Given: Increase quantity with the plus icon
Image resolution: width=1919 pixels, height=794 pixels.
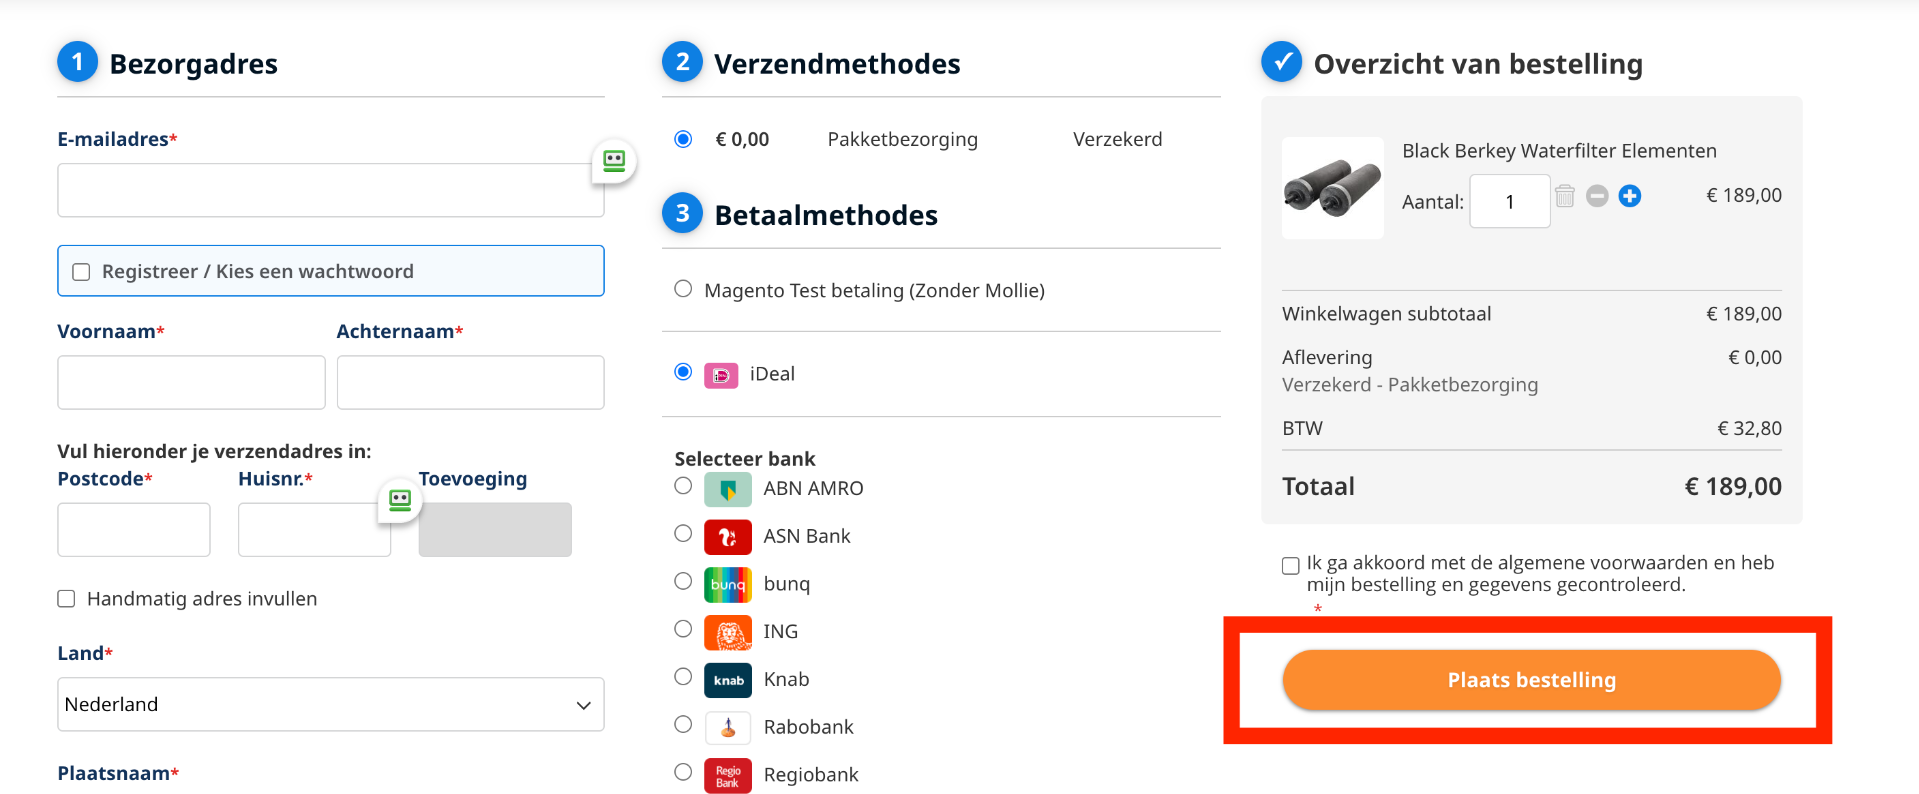Looking at the screenshot, I should pyautogui.click(x=1630, y=196).
